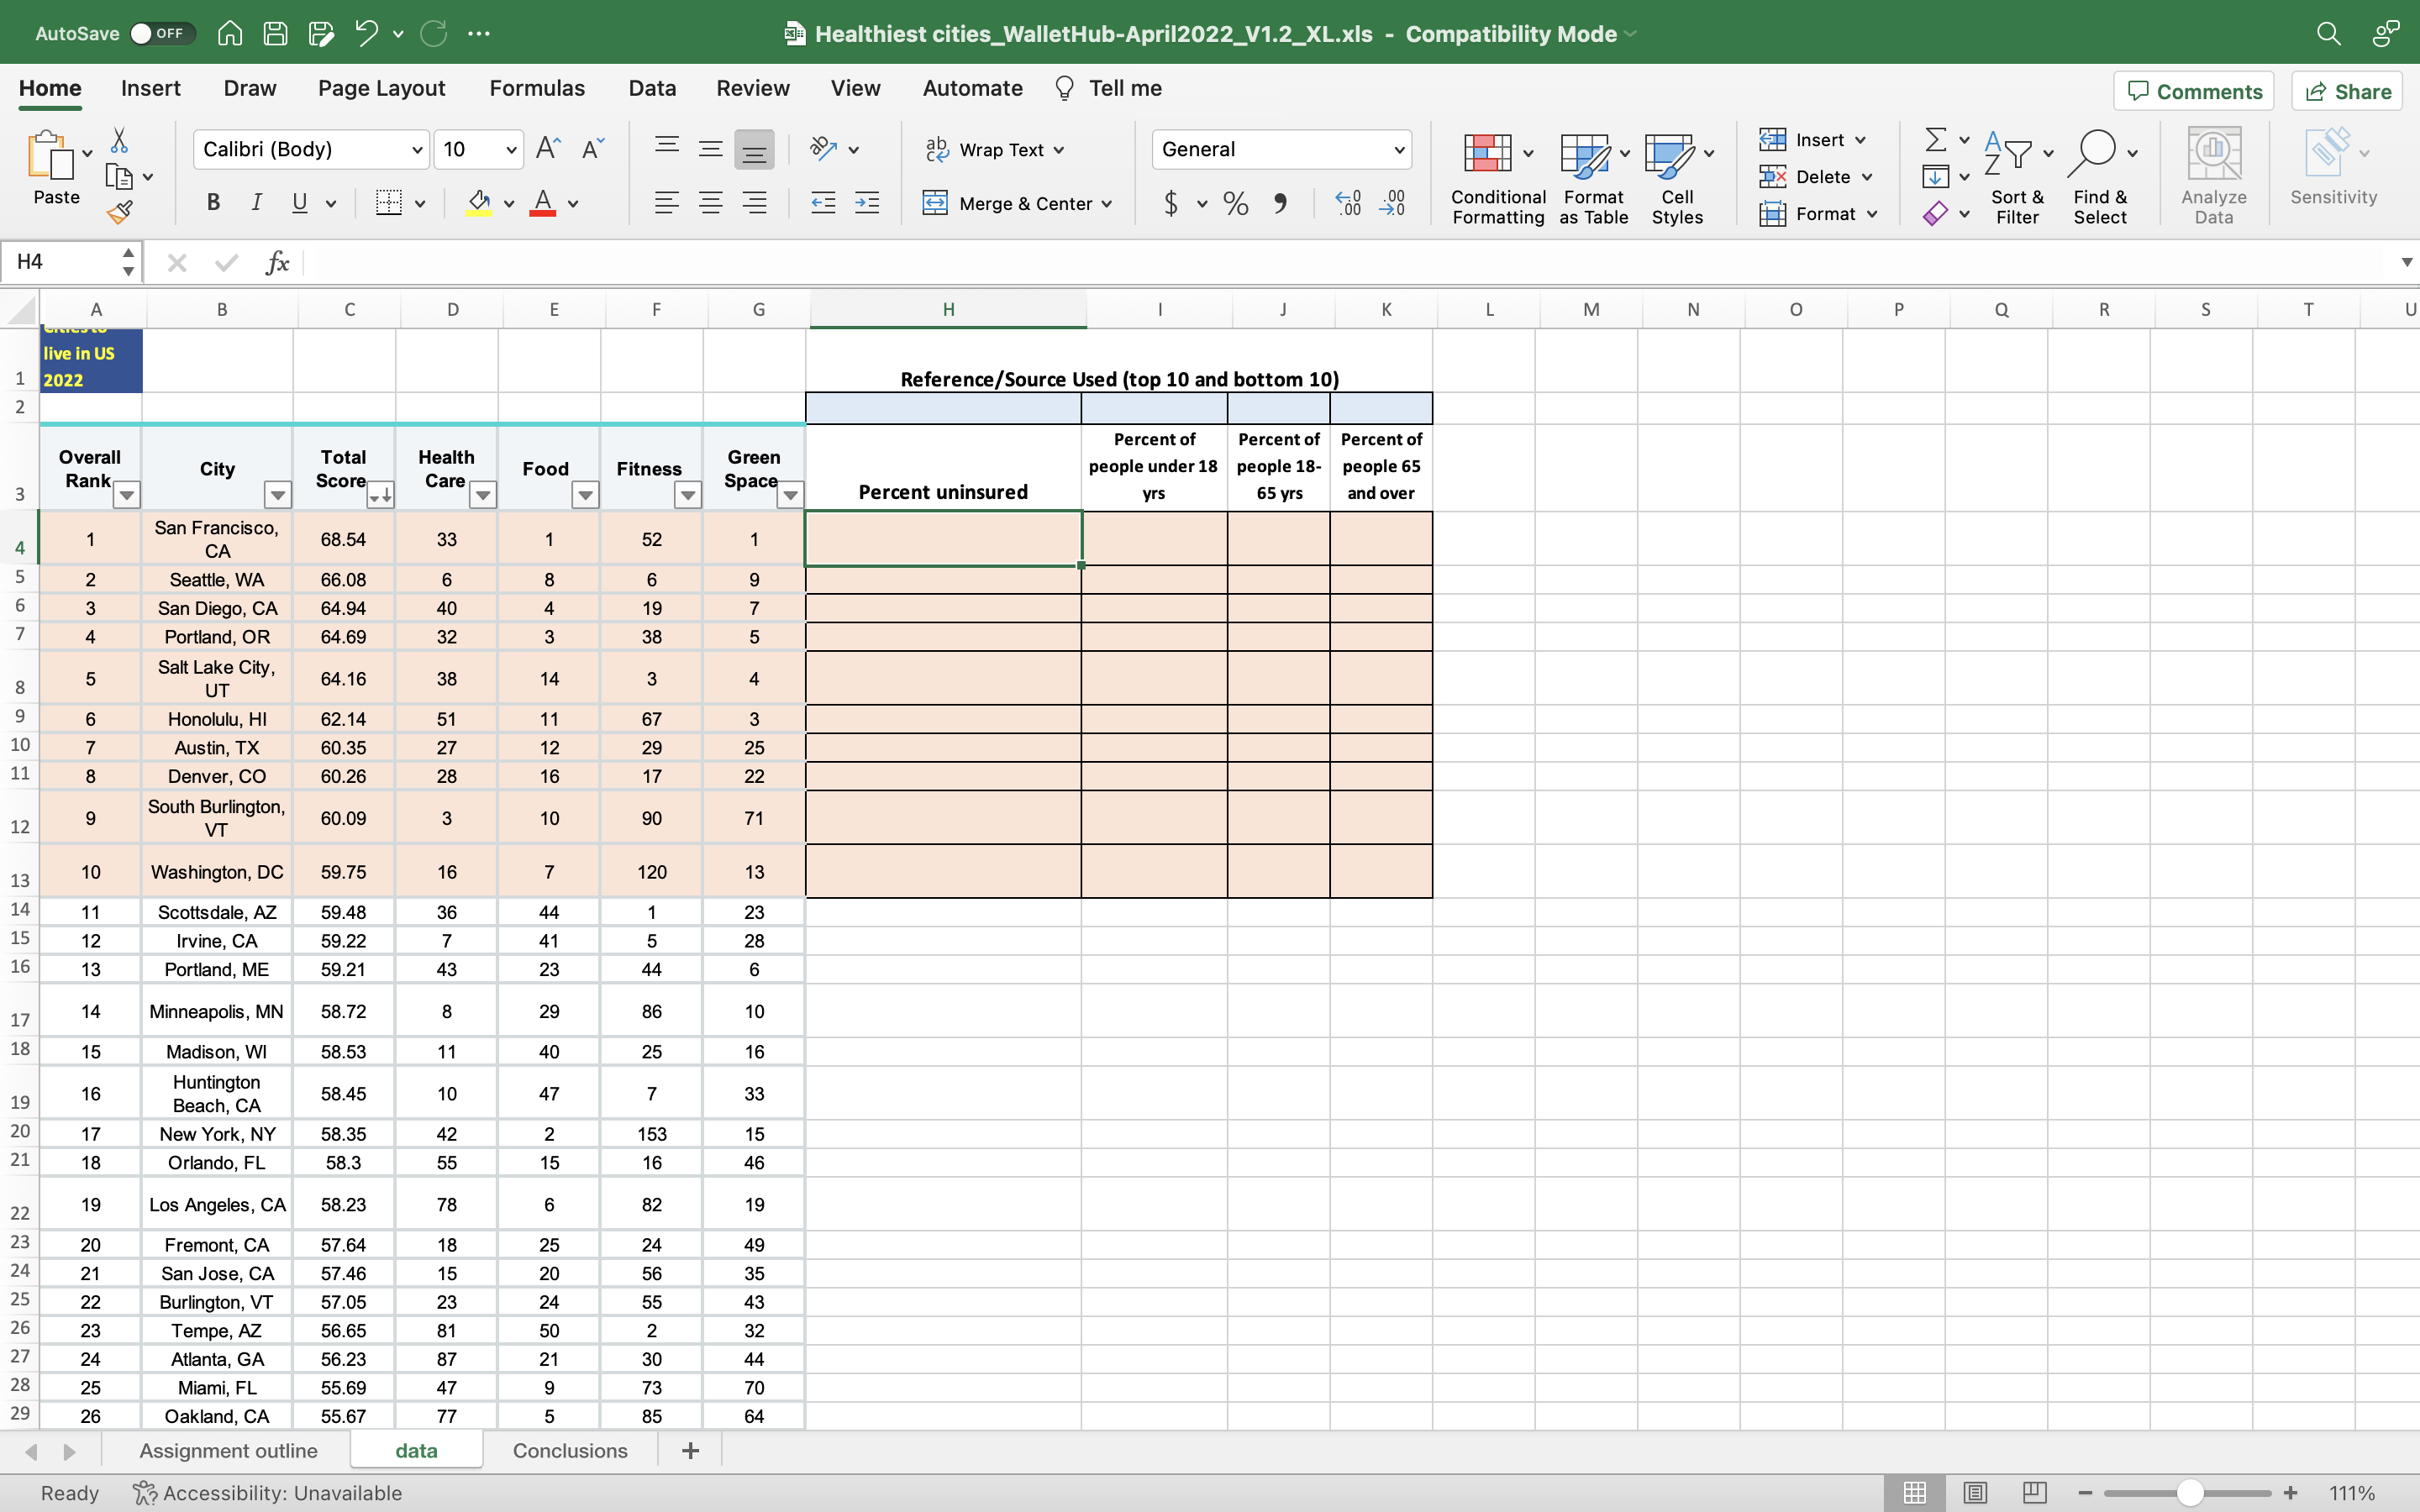
Task: Open the Borders icon
Action: [x=389, y=203]
